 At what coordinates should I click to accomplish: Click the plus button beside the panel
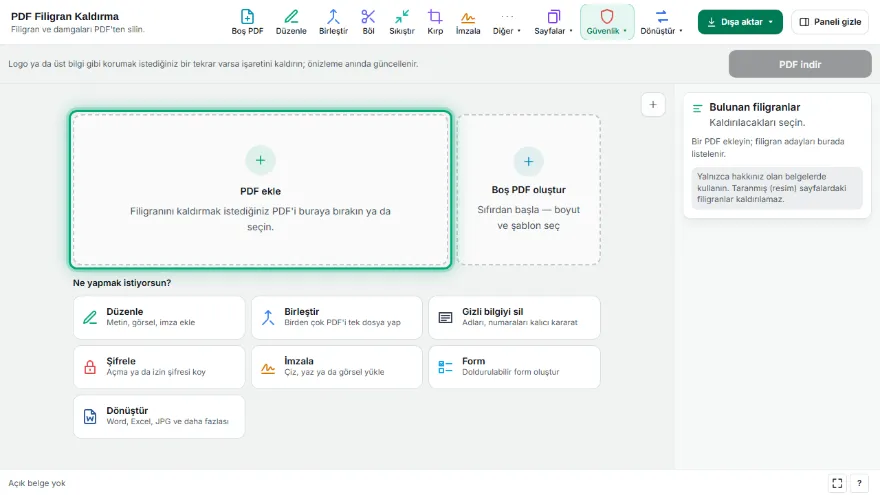[653, 104]
